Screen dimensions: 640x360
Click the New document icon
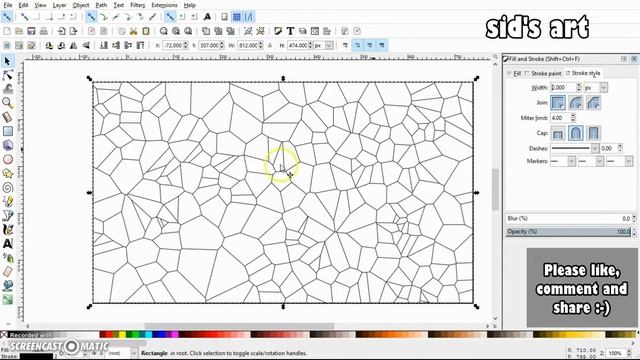(7, 31)
